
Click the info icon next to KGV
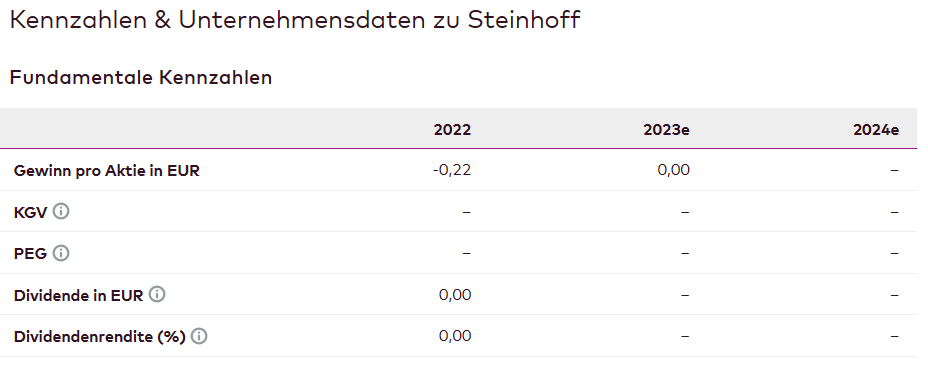coord(61,212)
